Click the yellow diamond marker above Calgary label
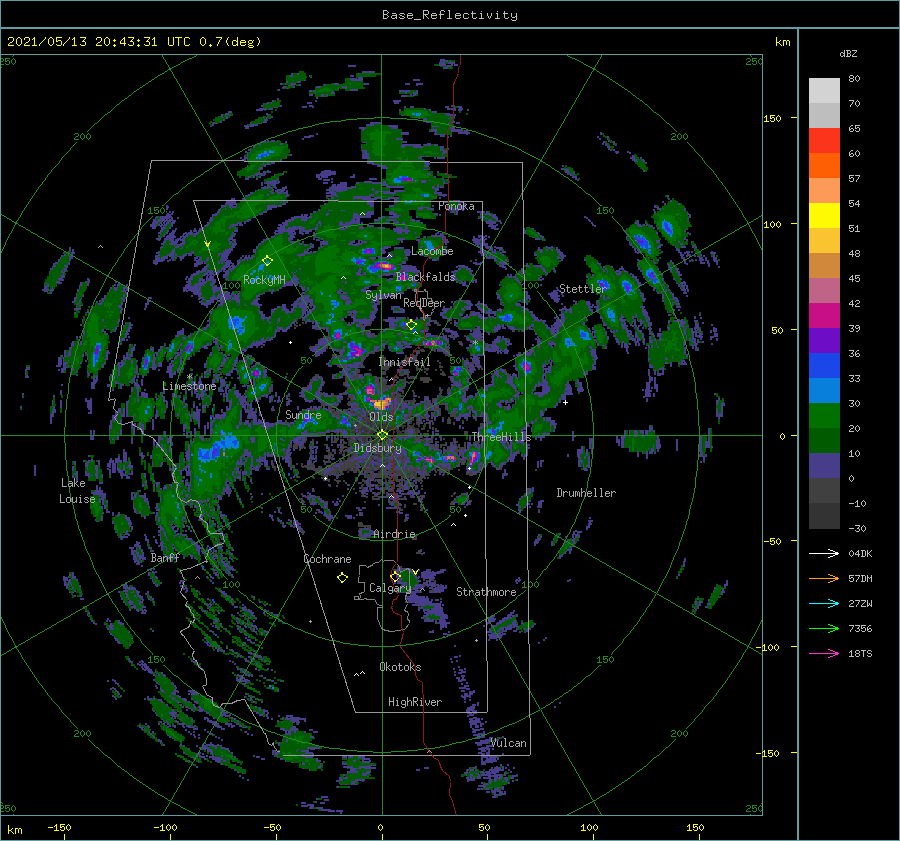Image resolution: width=900 pixels, height=841 pixels. point(395,576)
